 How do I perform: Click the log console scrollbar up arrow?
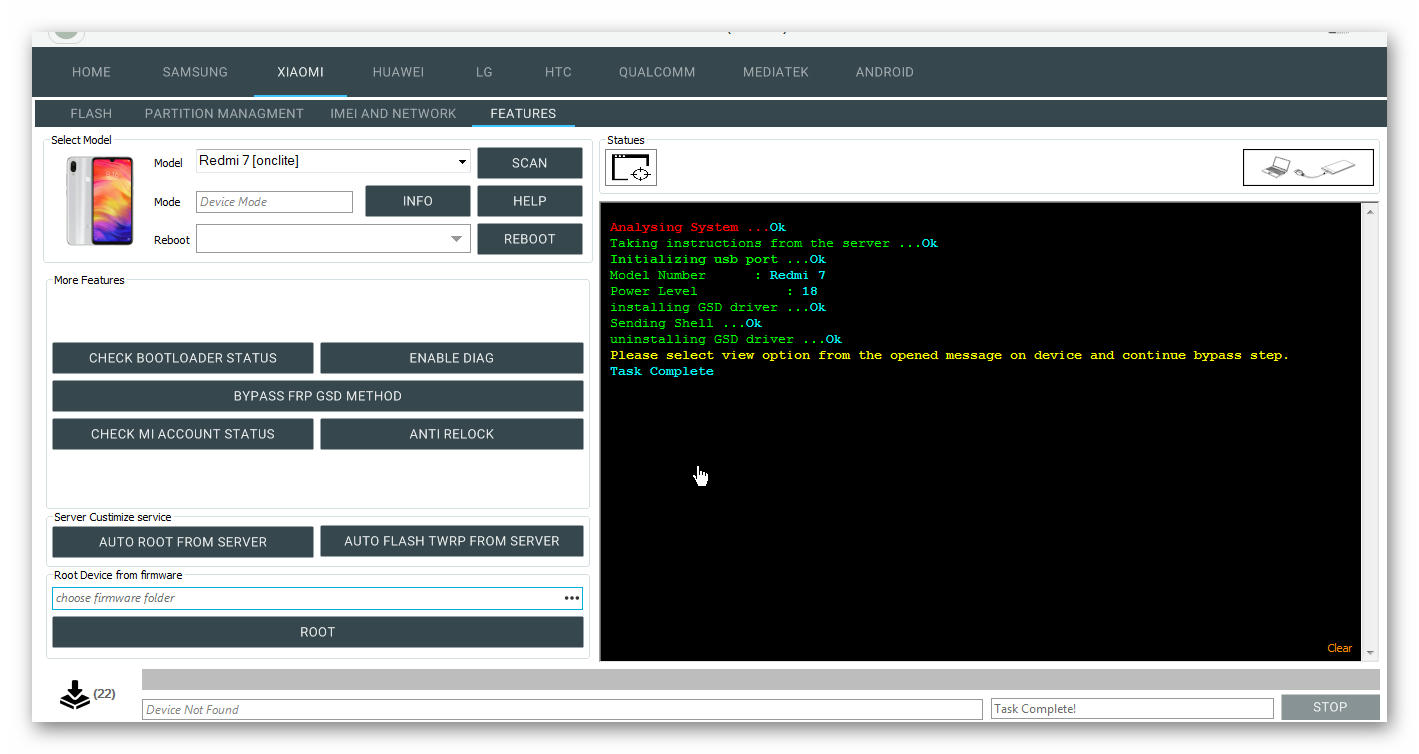[1370, 212]
